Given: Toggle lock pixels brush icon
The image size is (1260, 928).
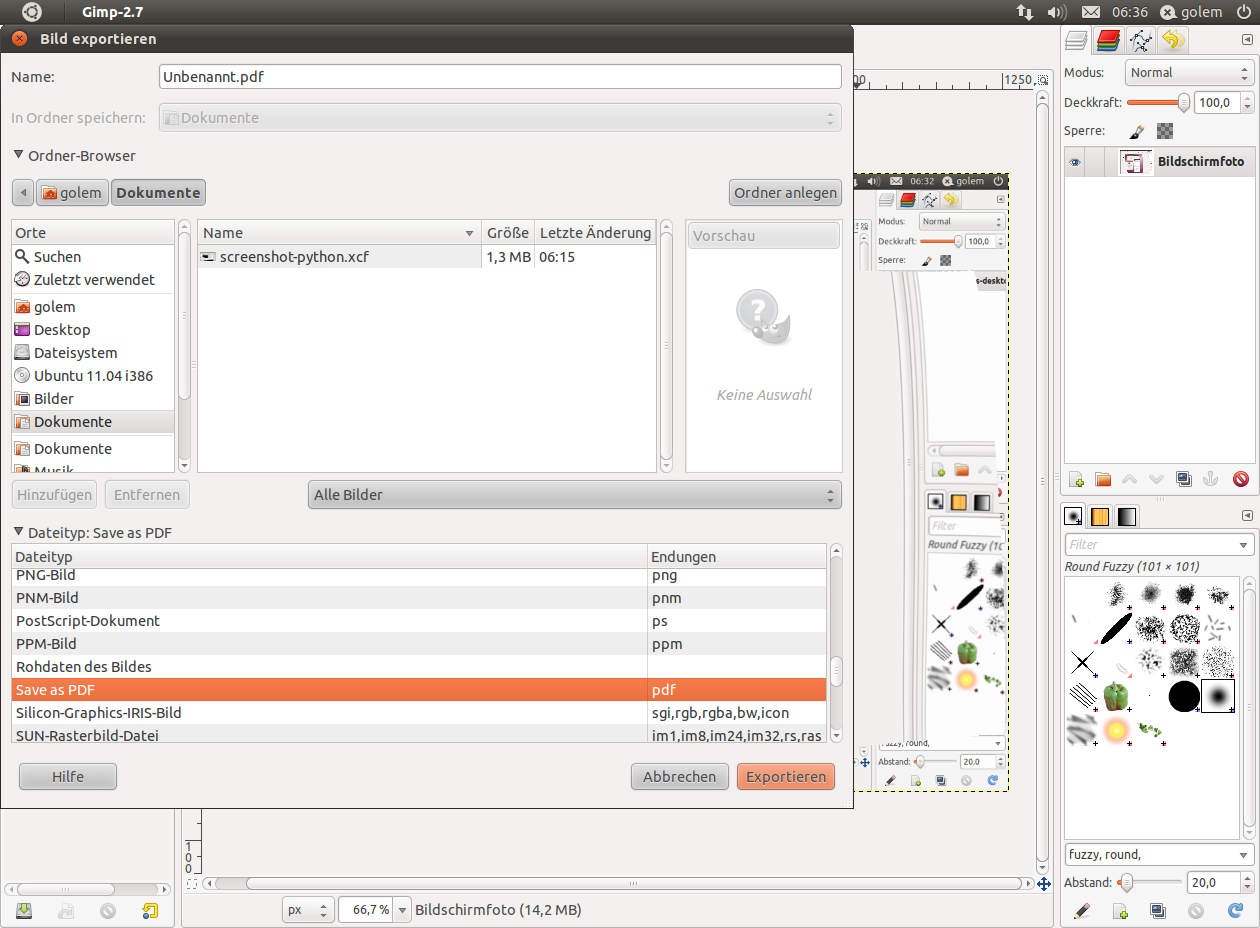Looking at the screenshot, I should coord(1137,131).
